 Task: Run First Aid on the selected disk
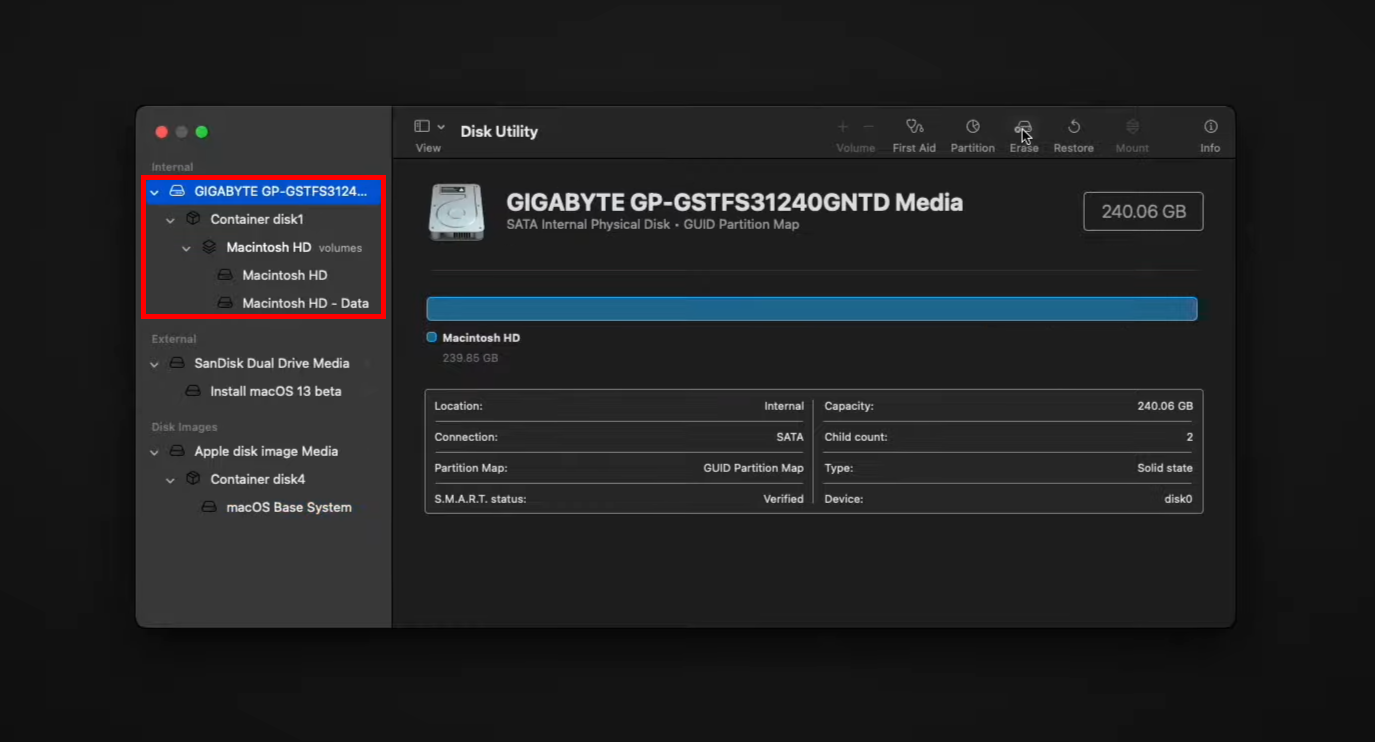[x=913, y=133]
